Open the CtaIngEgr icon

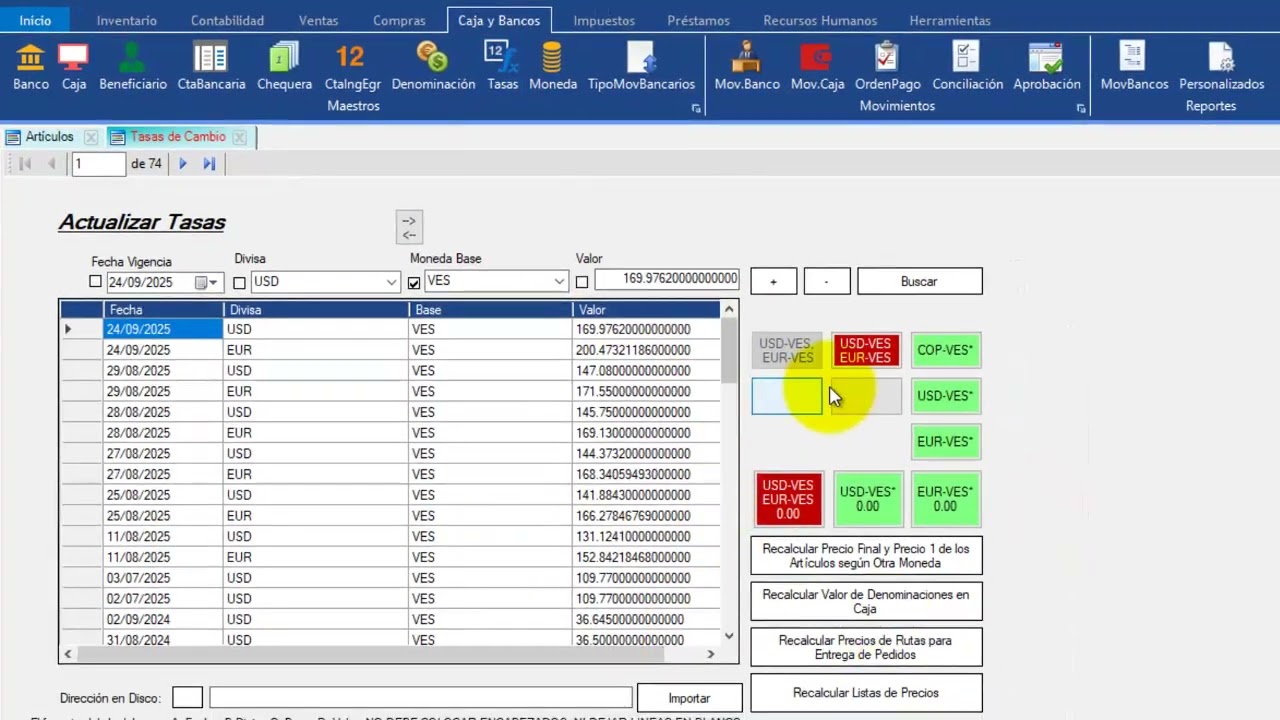(x=353, y=66)
